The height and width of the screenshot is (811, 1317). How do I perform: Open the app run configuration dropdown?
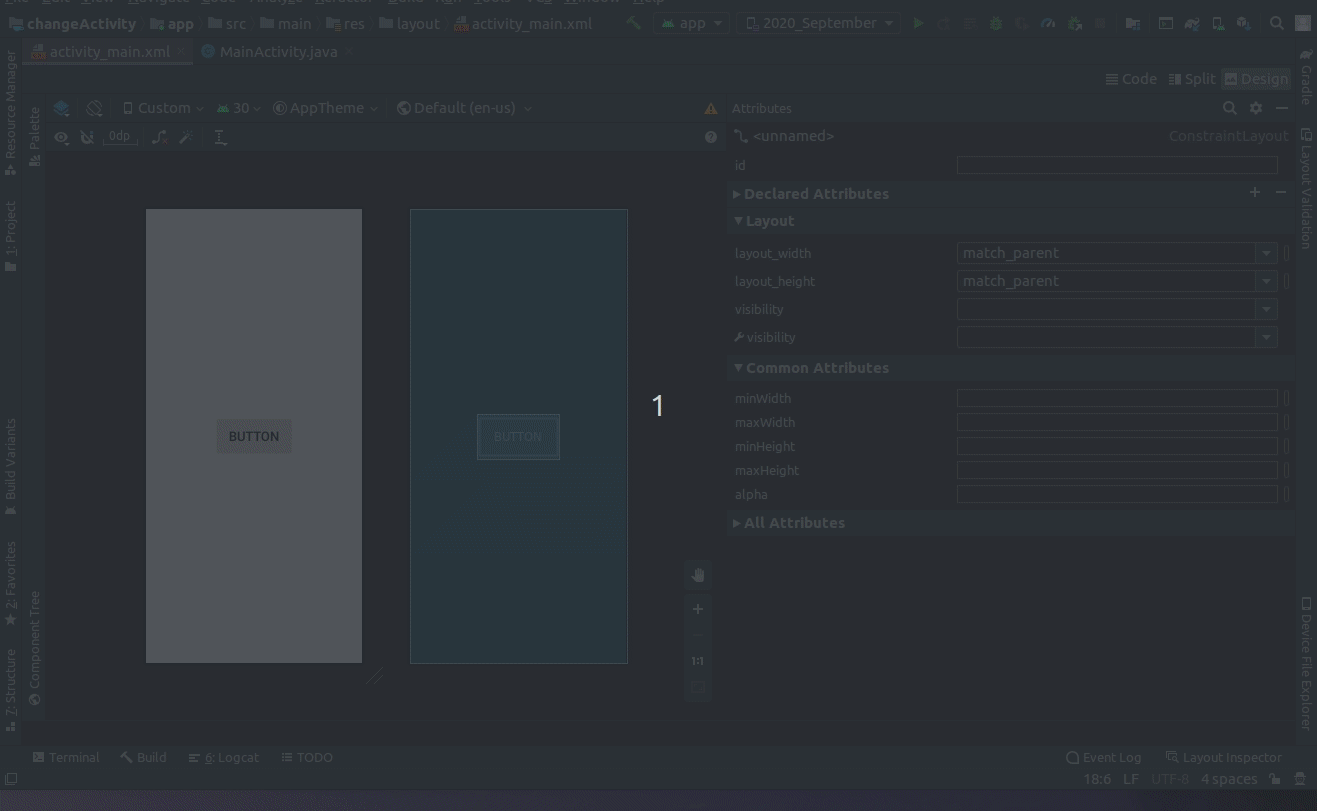[x=691, y=23]
